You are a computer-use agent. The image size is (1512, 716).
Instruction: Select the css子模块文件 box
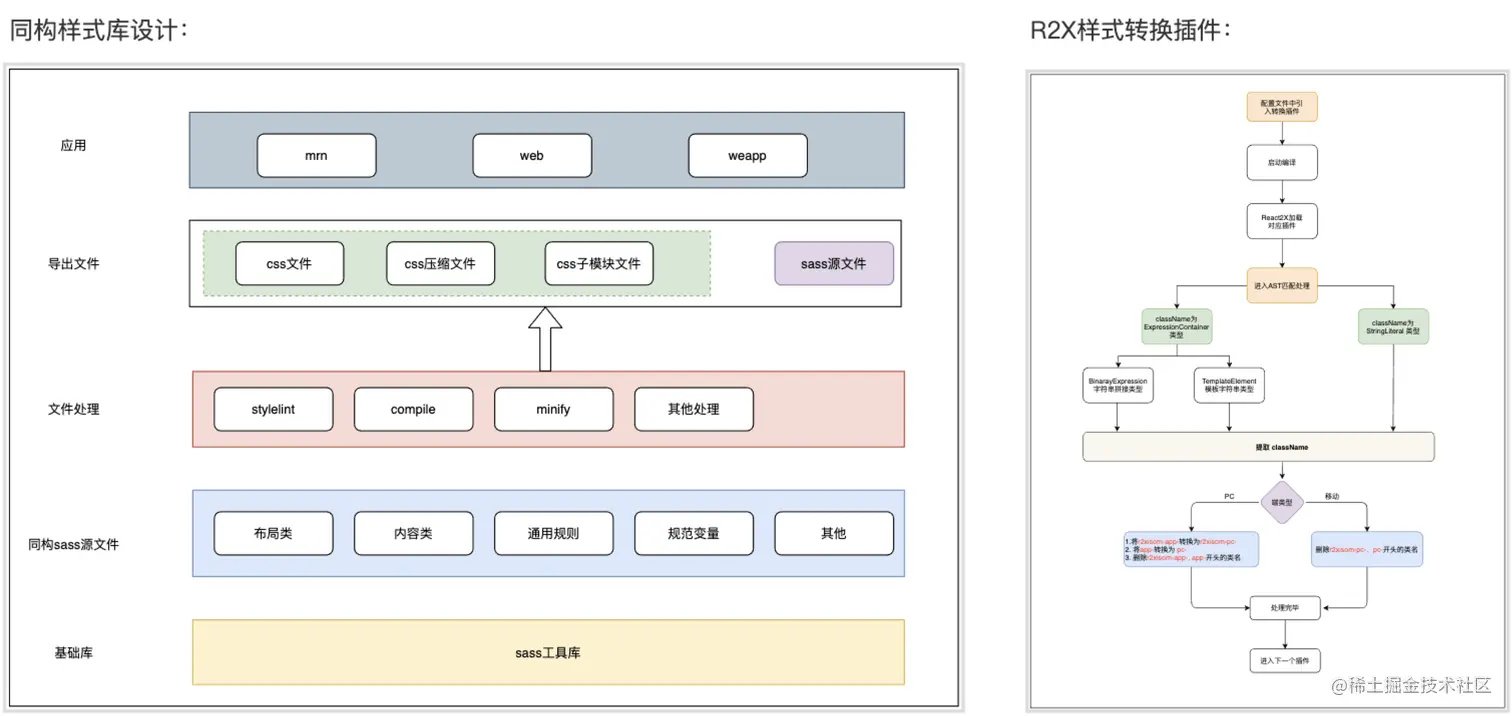599,264
